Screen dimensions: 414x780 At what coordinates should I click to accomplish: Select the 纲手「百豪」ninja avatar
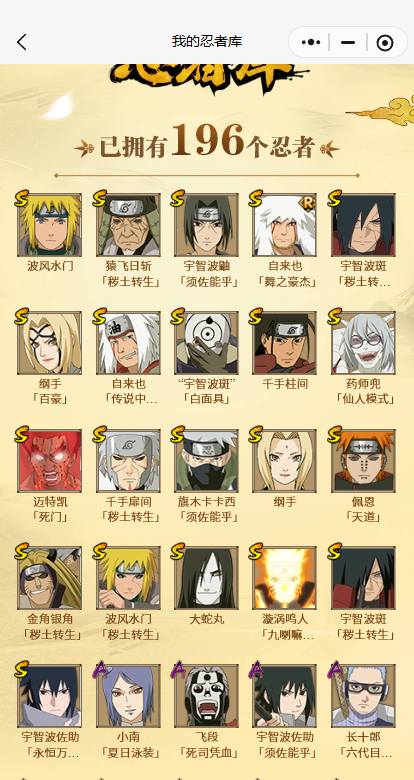coord(50,343)
